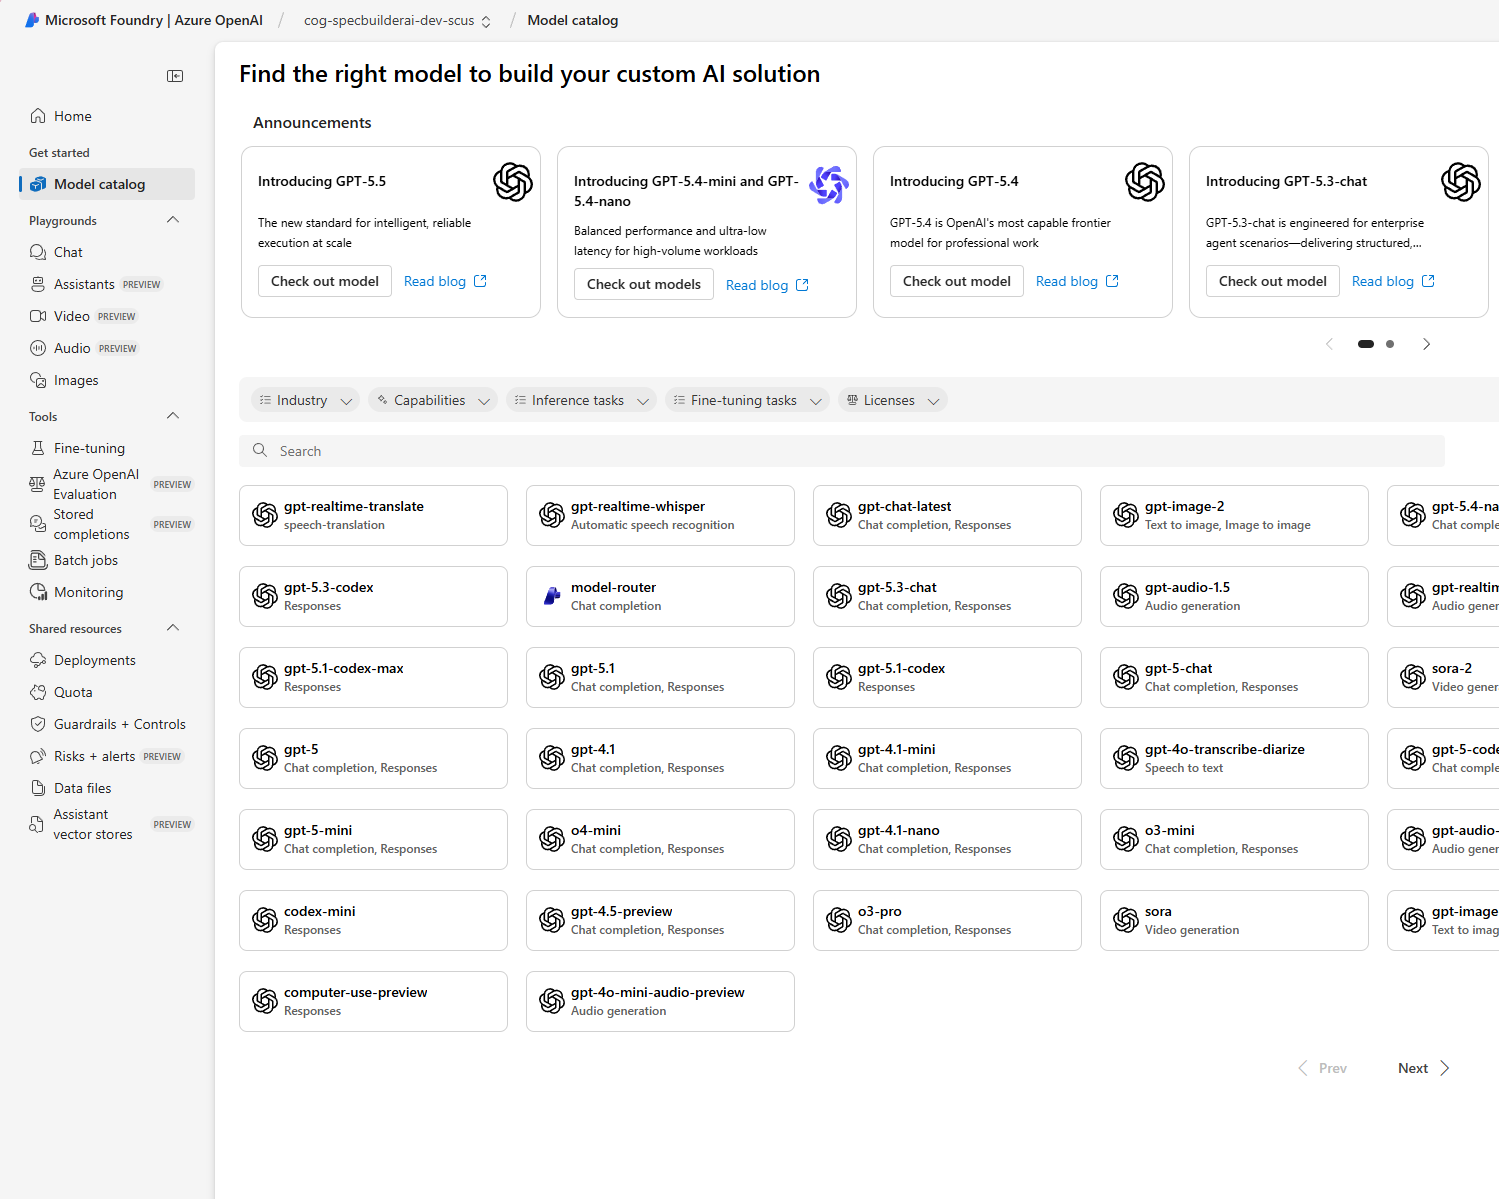Open the Capabilities filter dropdown
Image resolution: width=1499 pixels, height=1199 pixels.
click(x=433, y=400)
